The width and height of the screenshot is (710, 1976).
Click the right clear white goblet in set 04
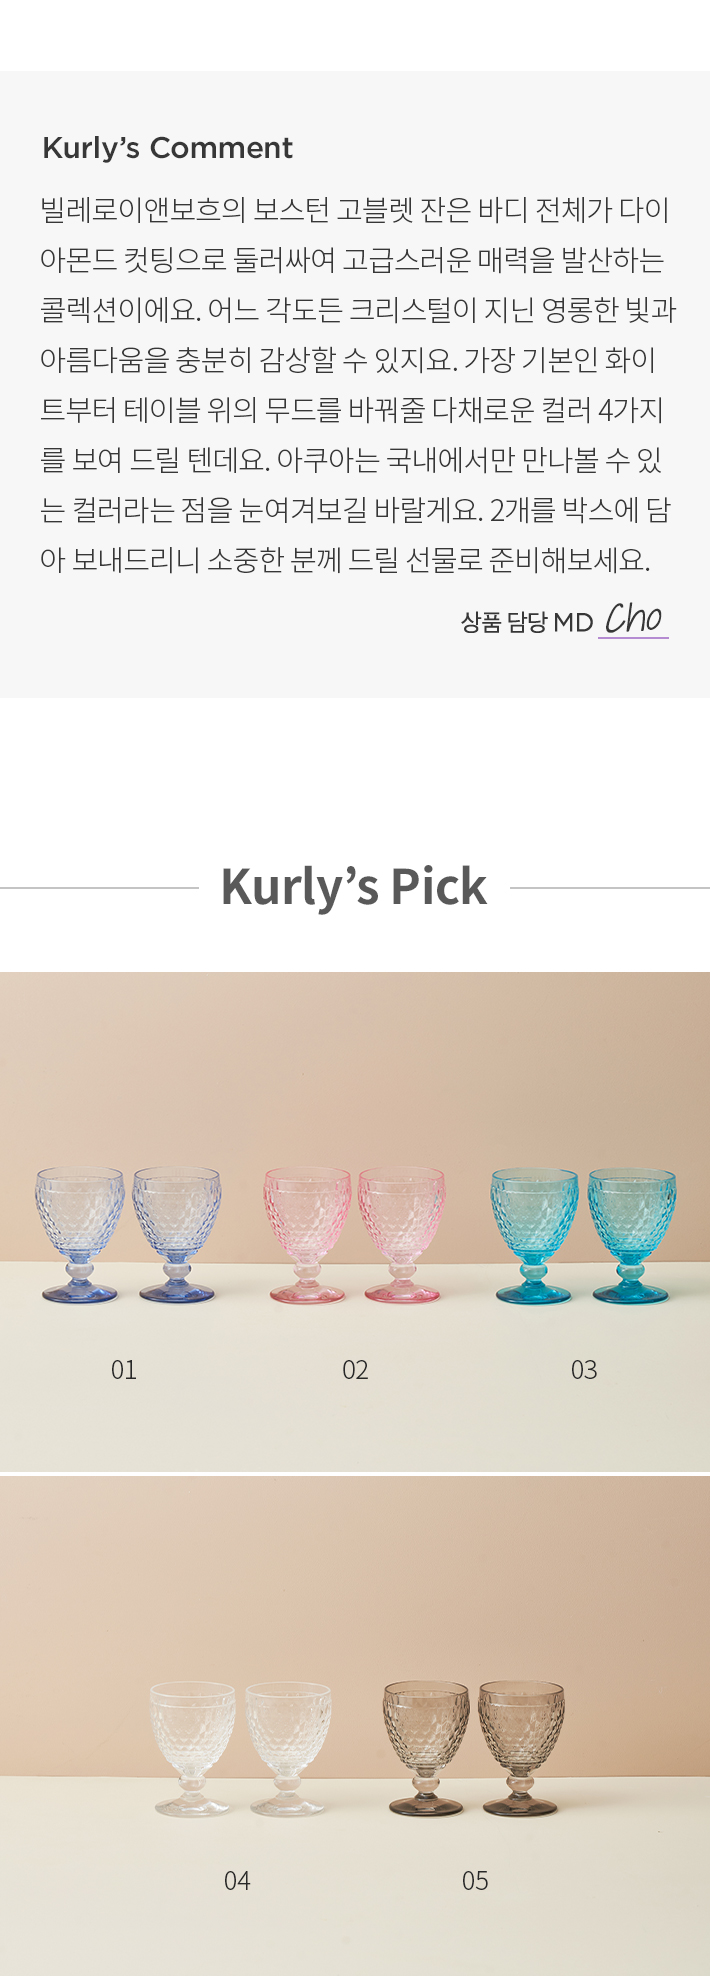point(288,1749)
